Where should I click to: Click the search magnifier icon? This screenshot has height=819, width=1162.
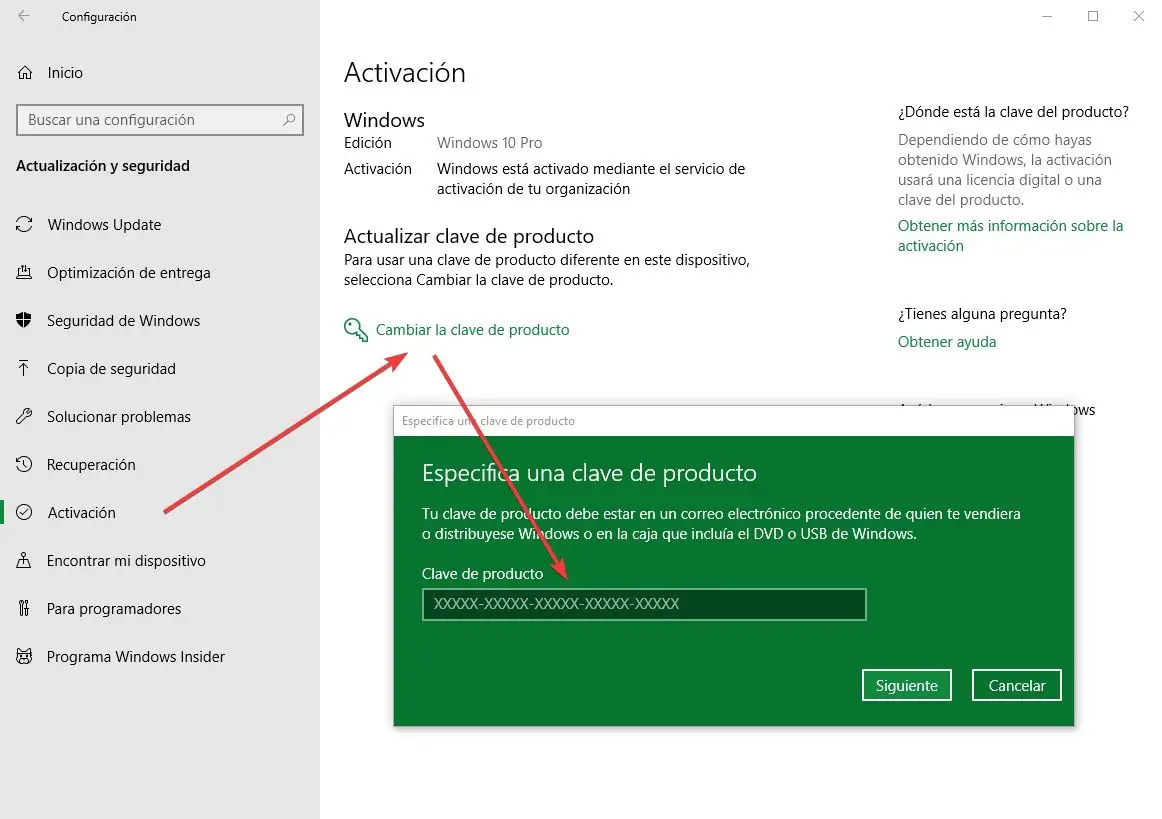pos(289,119)
